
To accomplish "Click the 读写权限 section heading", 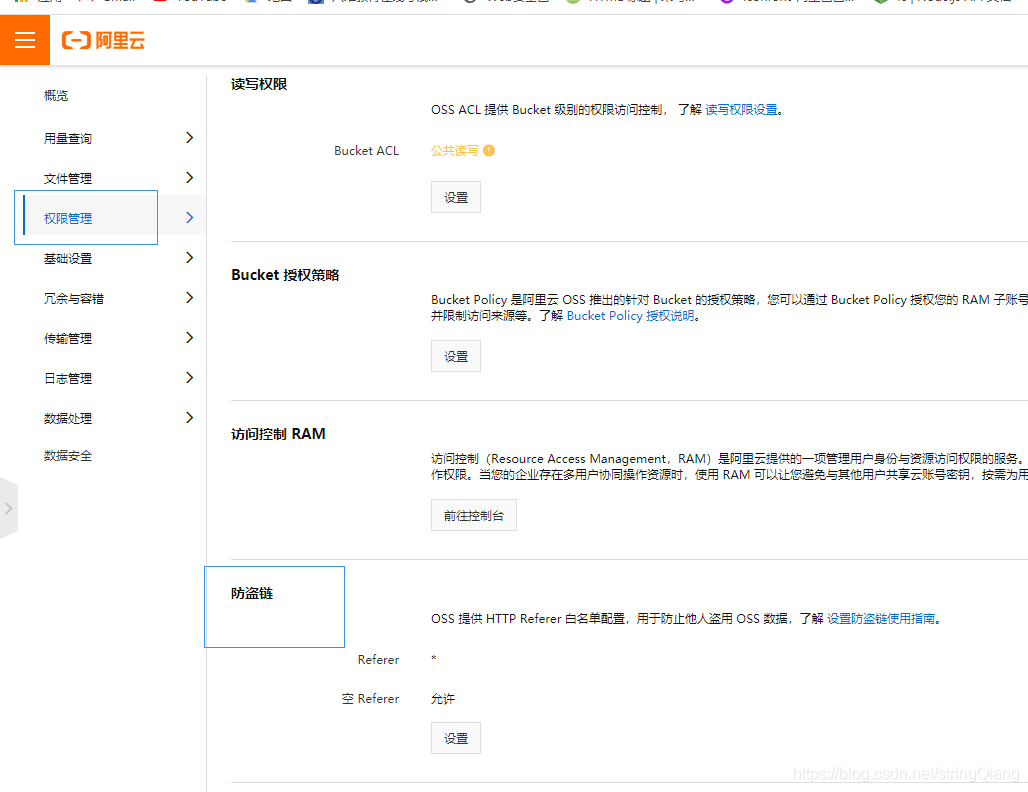I will coord(259,84).
